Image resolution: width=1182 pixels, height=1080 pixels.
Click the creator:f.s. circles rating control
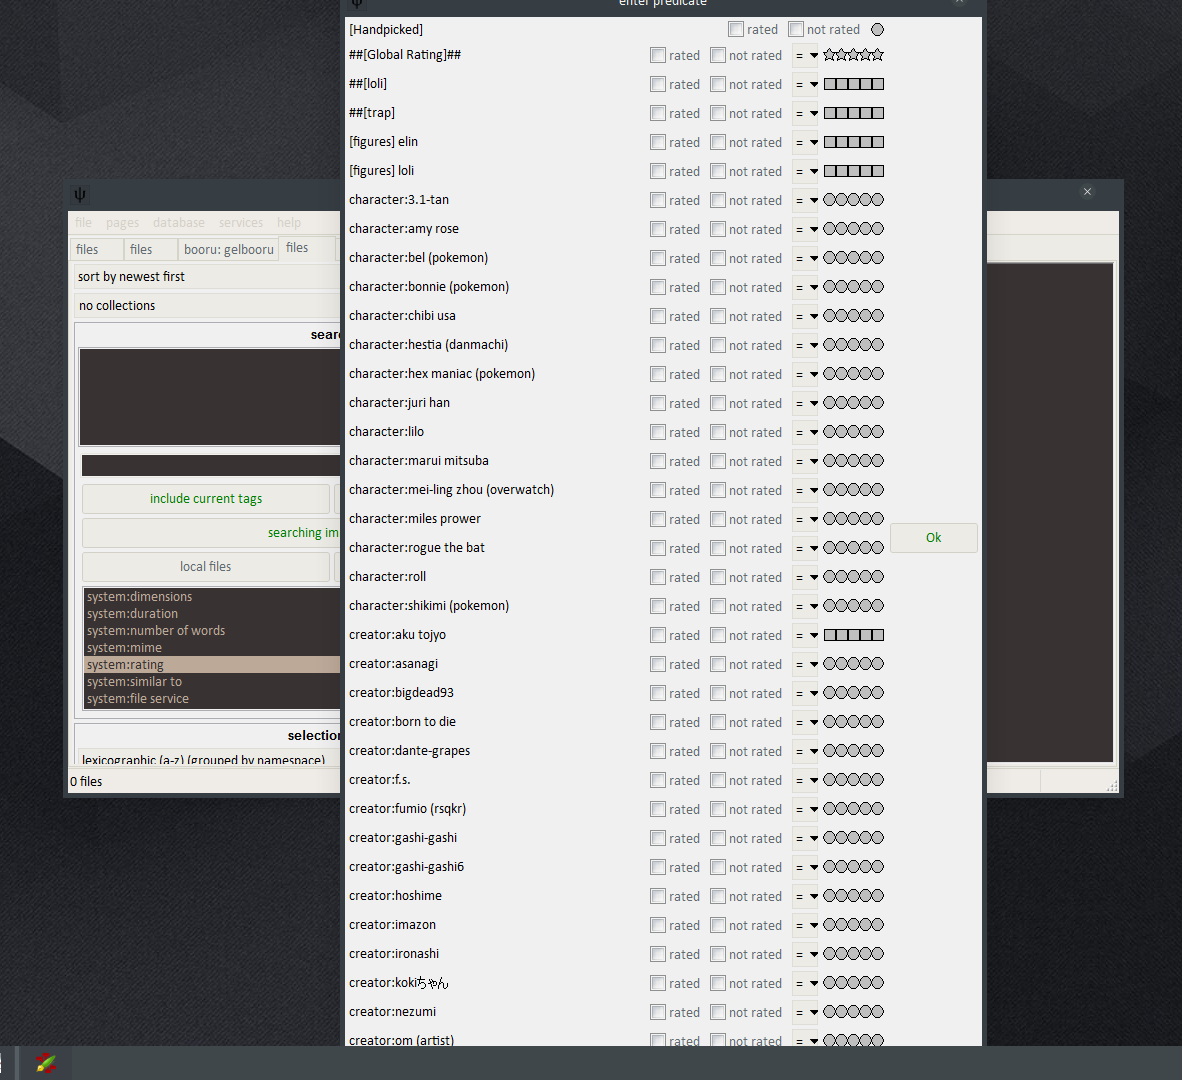tap(853, 780)
